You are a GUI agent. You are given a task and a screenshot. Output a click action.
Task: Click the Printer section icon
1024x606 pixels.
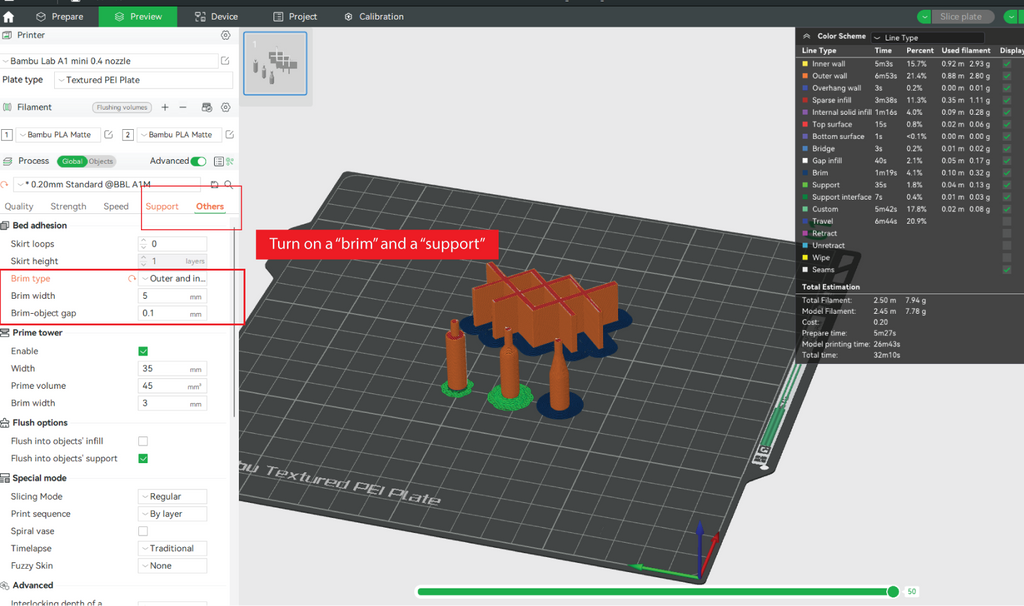(7, 35)
